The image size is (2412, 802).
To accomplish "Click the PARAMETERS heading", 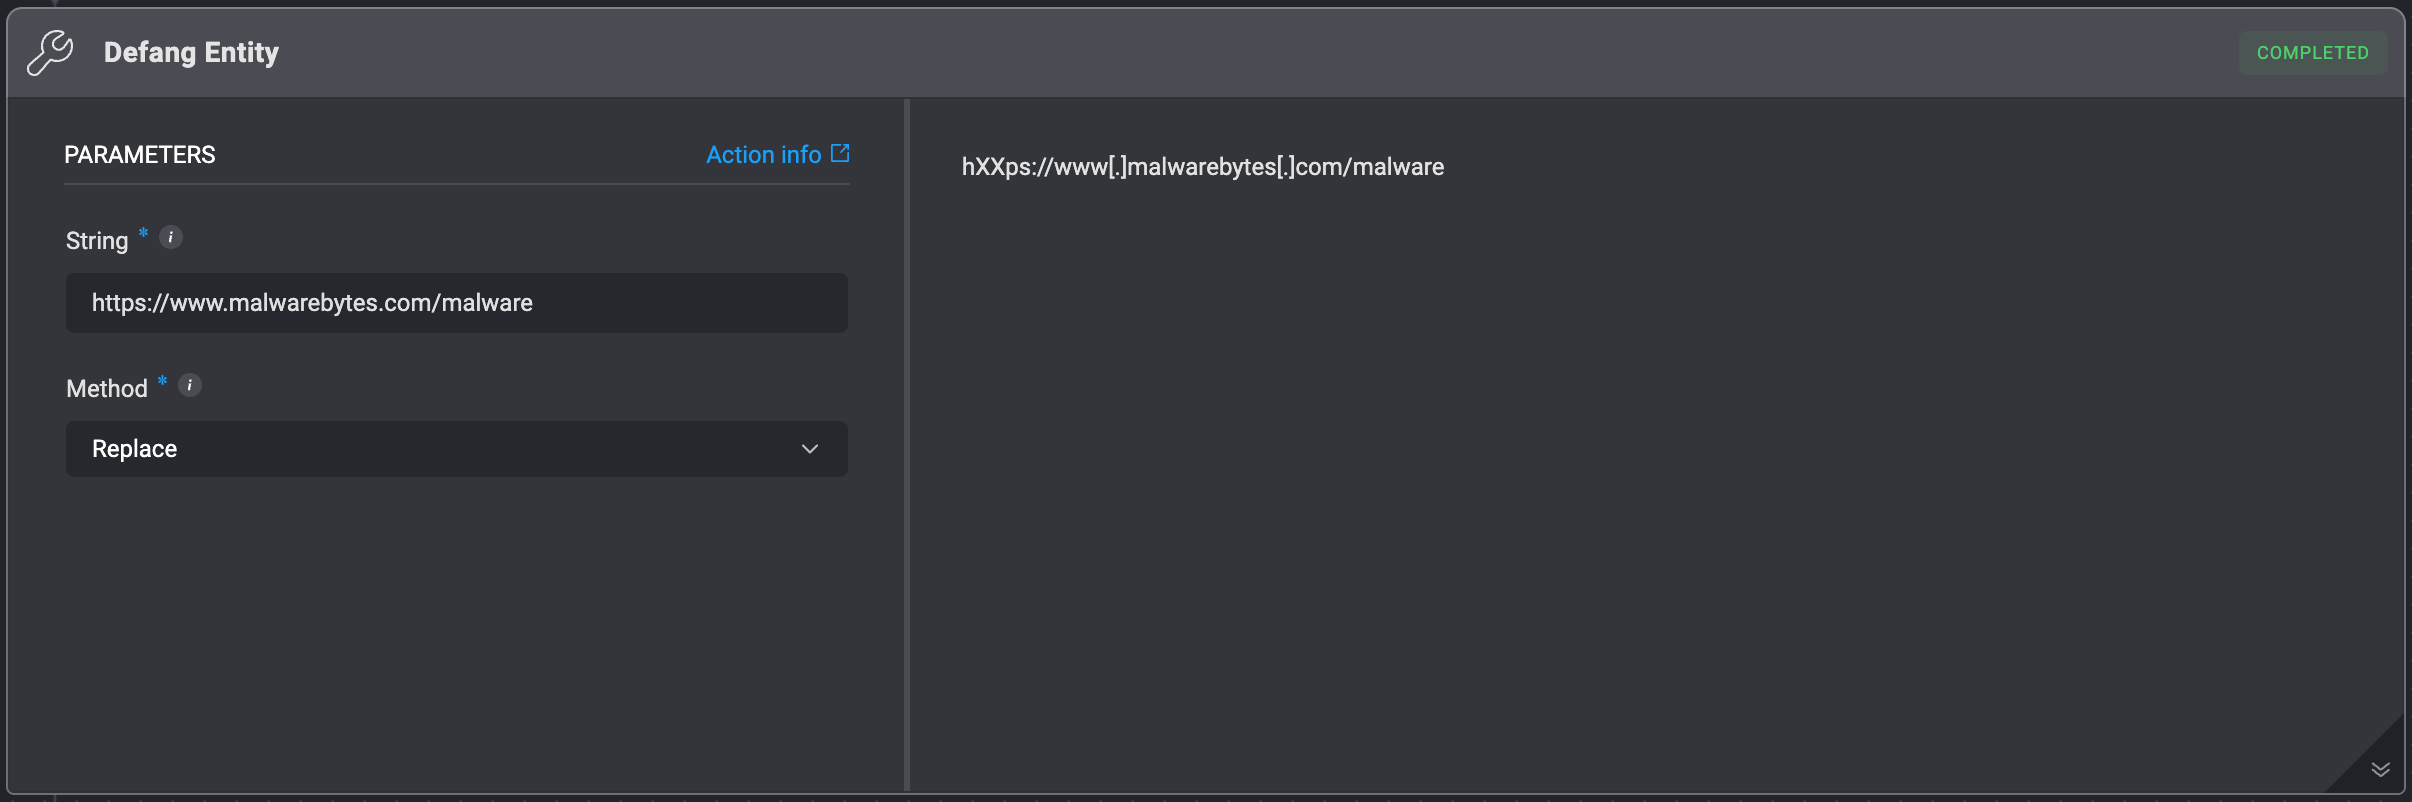I will click(140, 155).
